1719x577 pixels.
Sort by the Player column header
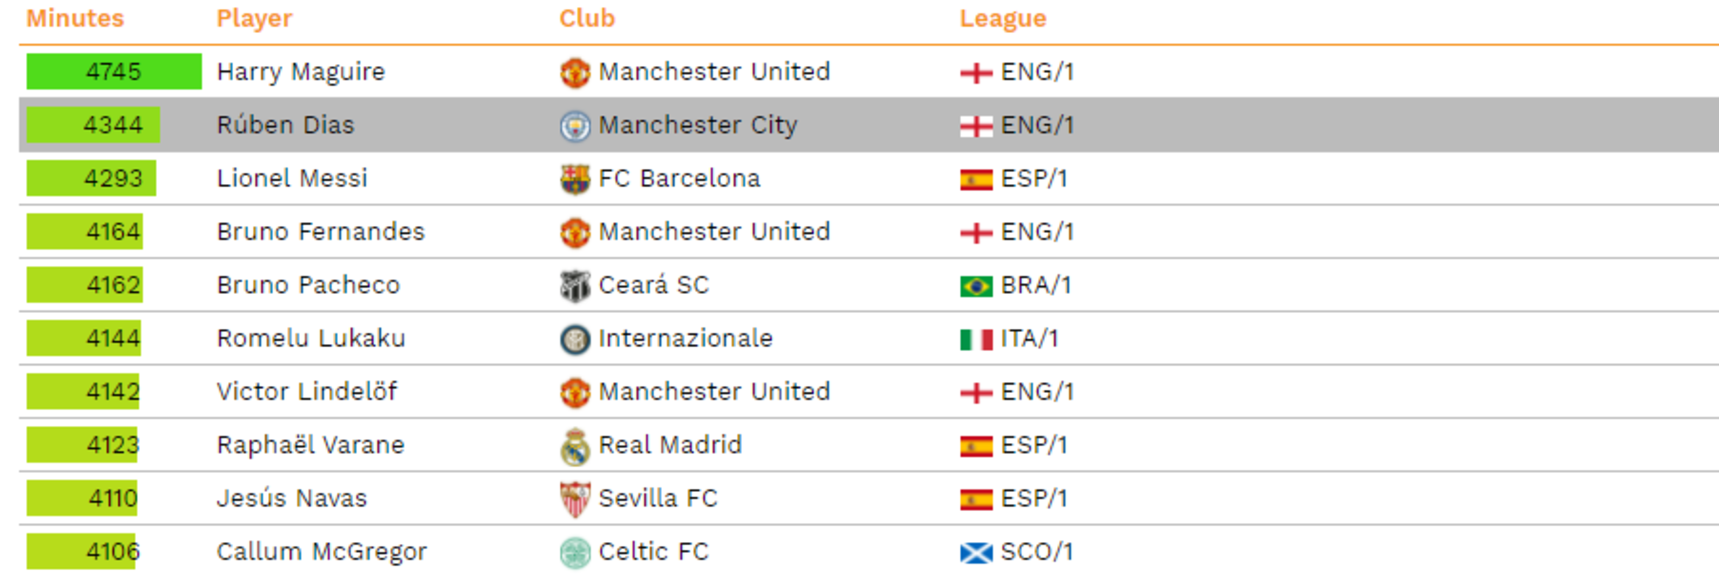[254, 18]
